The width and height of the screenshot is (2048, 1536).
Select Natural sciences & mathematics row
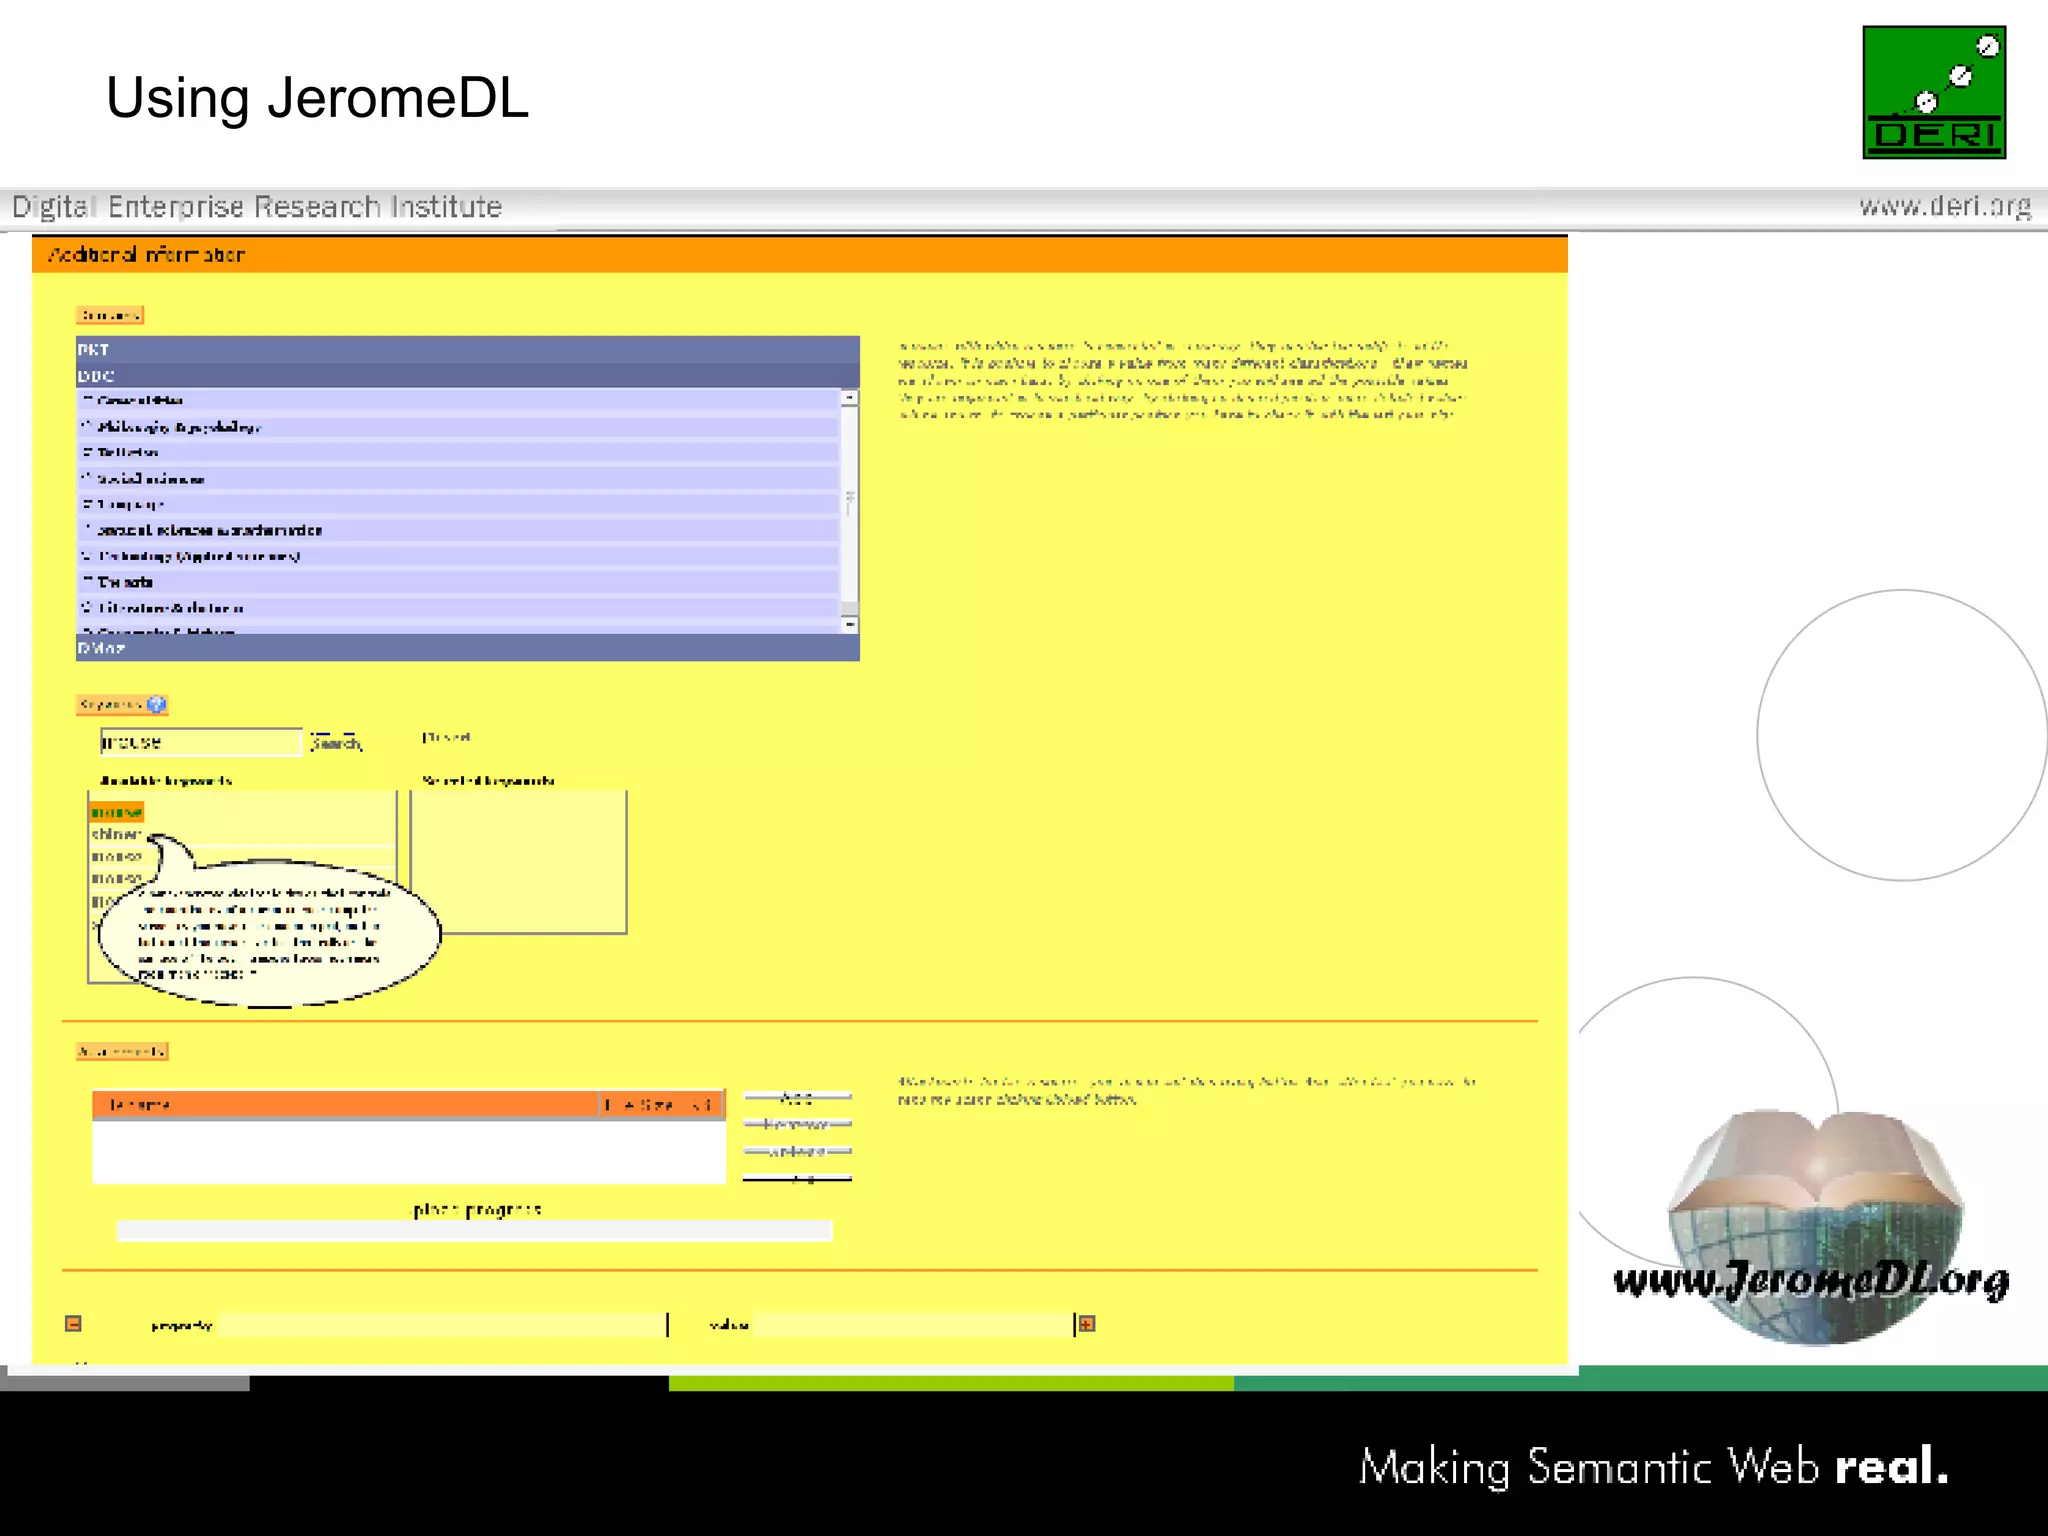458,530
